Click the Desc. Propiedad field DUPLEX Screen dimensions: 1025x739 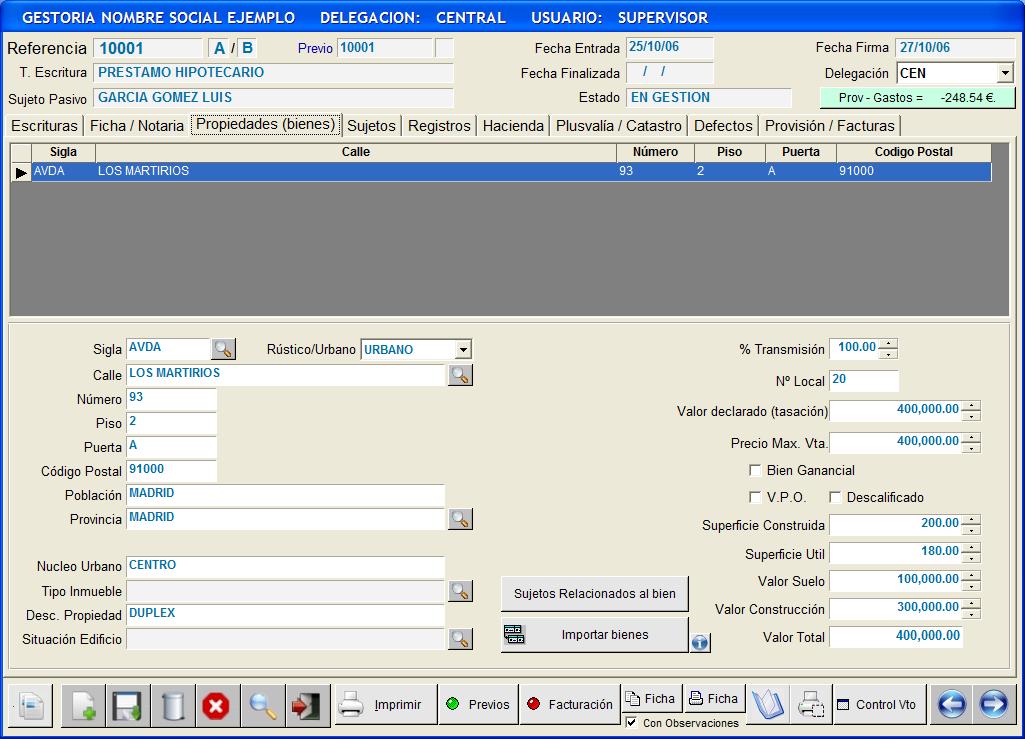(285, 615)
